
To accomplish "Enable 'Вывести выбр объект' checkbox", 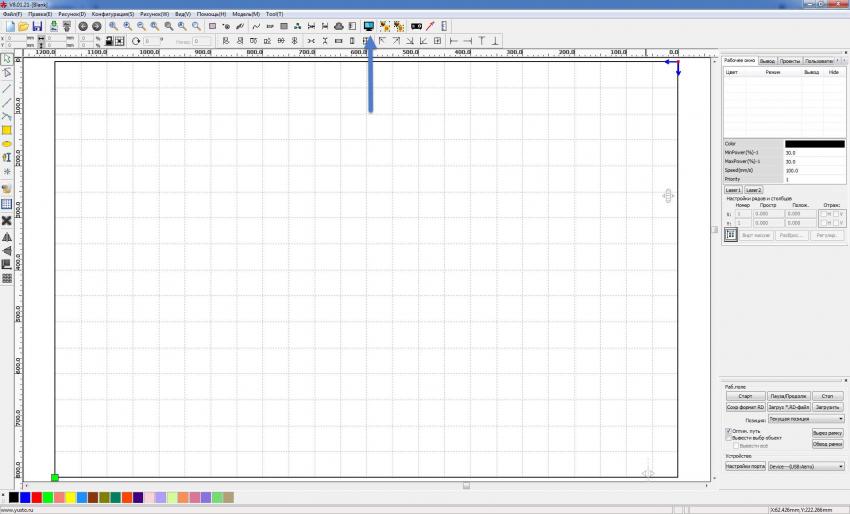I will point(728,438).
